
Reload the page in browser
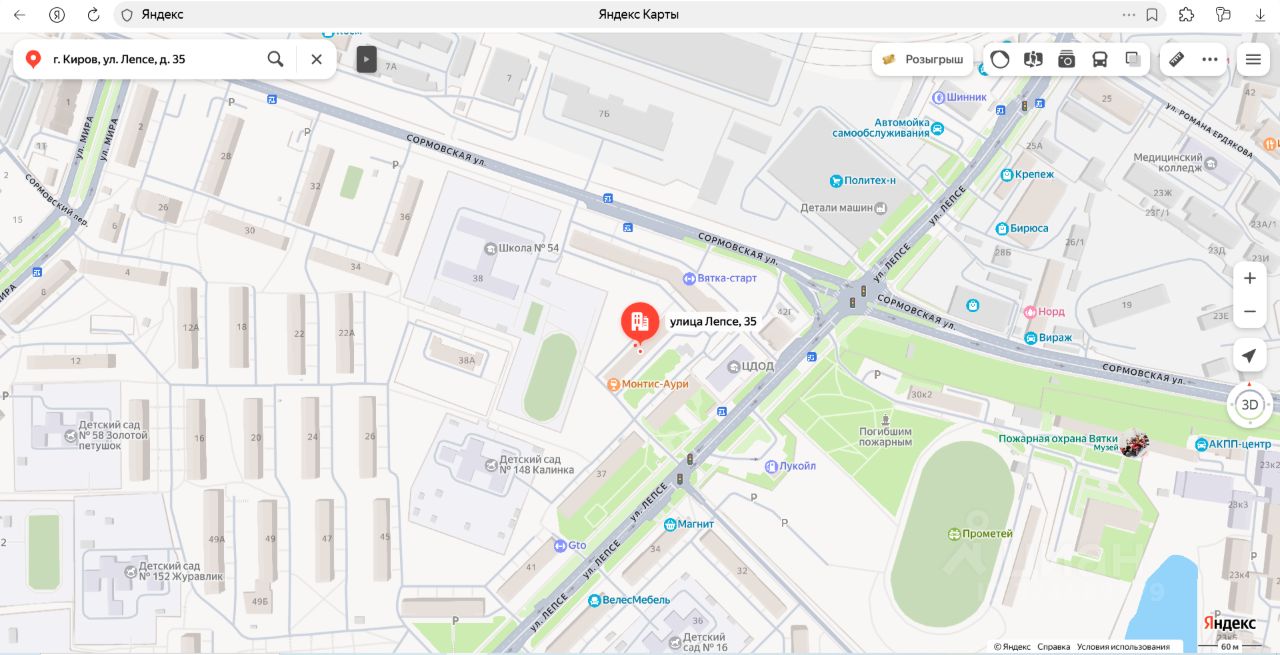(x=93, y=15)
